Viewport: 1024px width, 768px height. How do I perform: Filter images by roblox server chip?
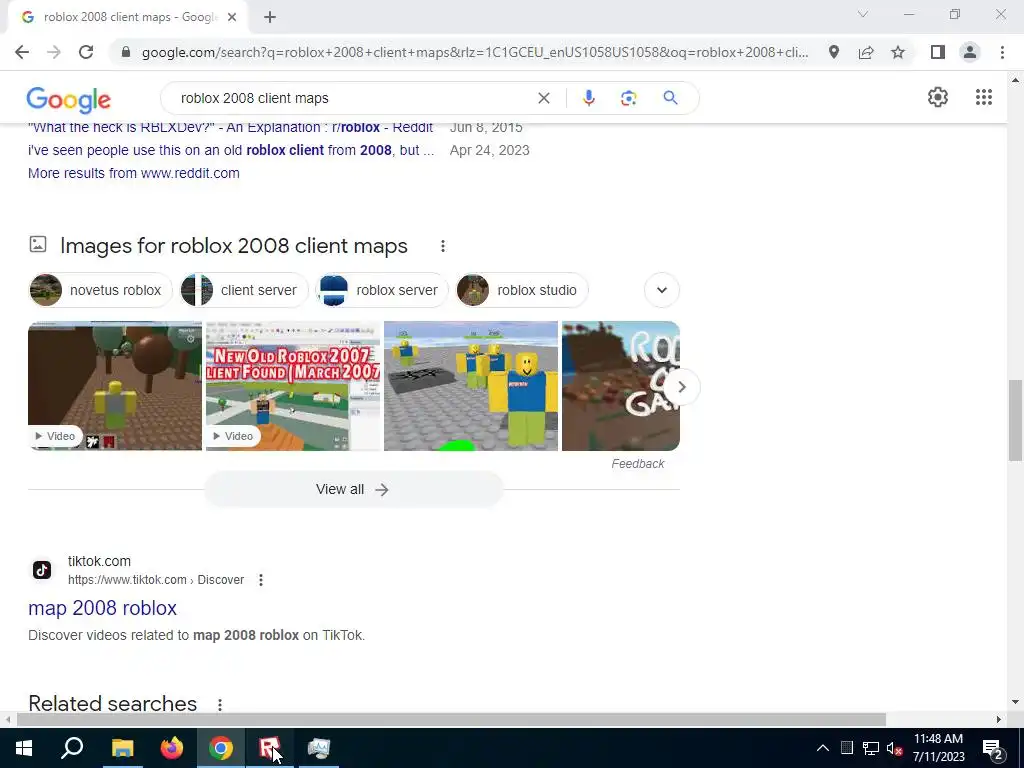[382, 290]
